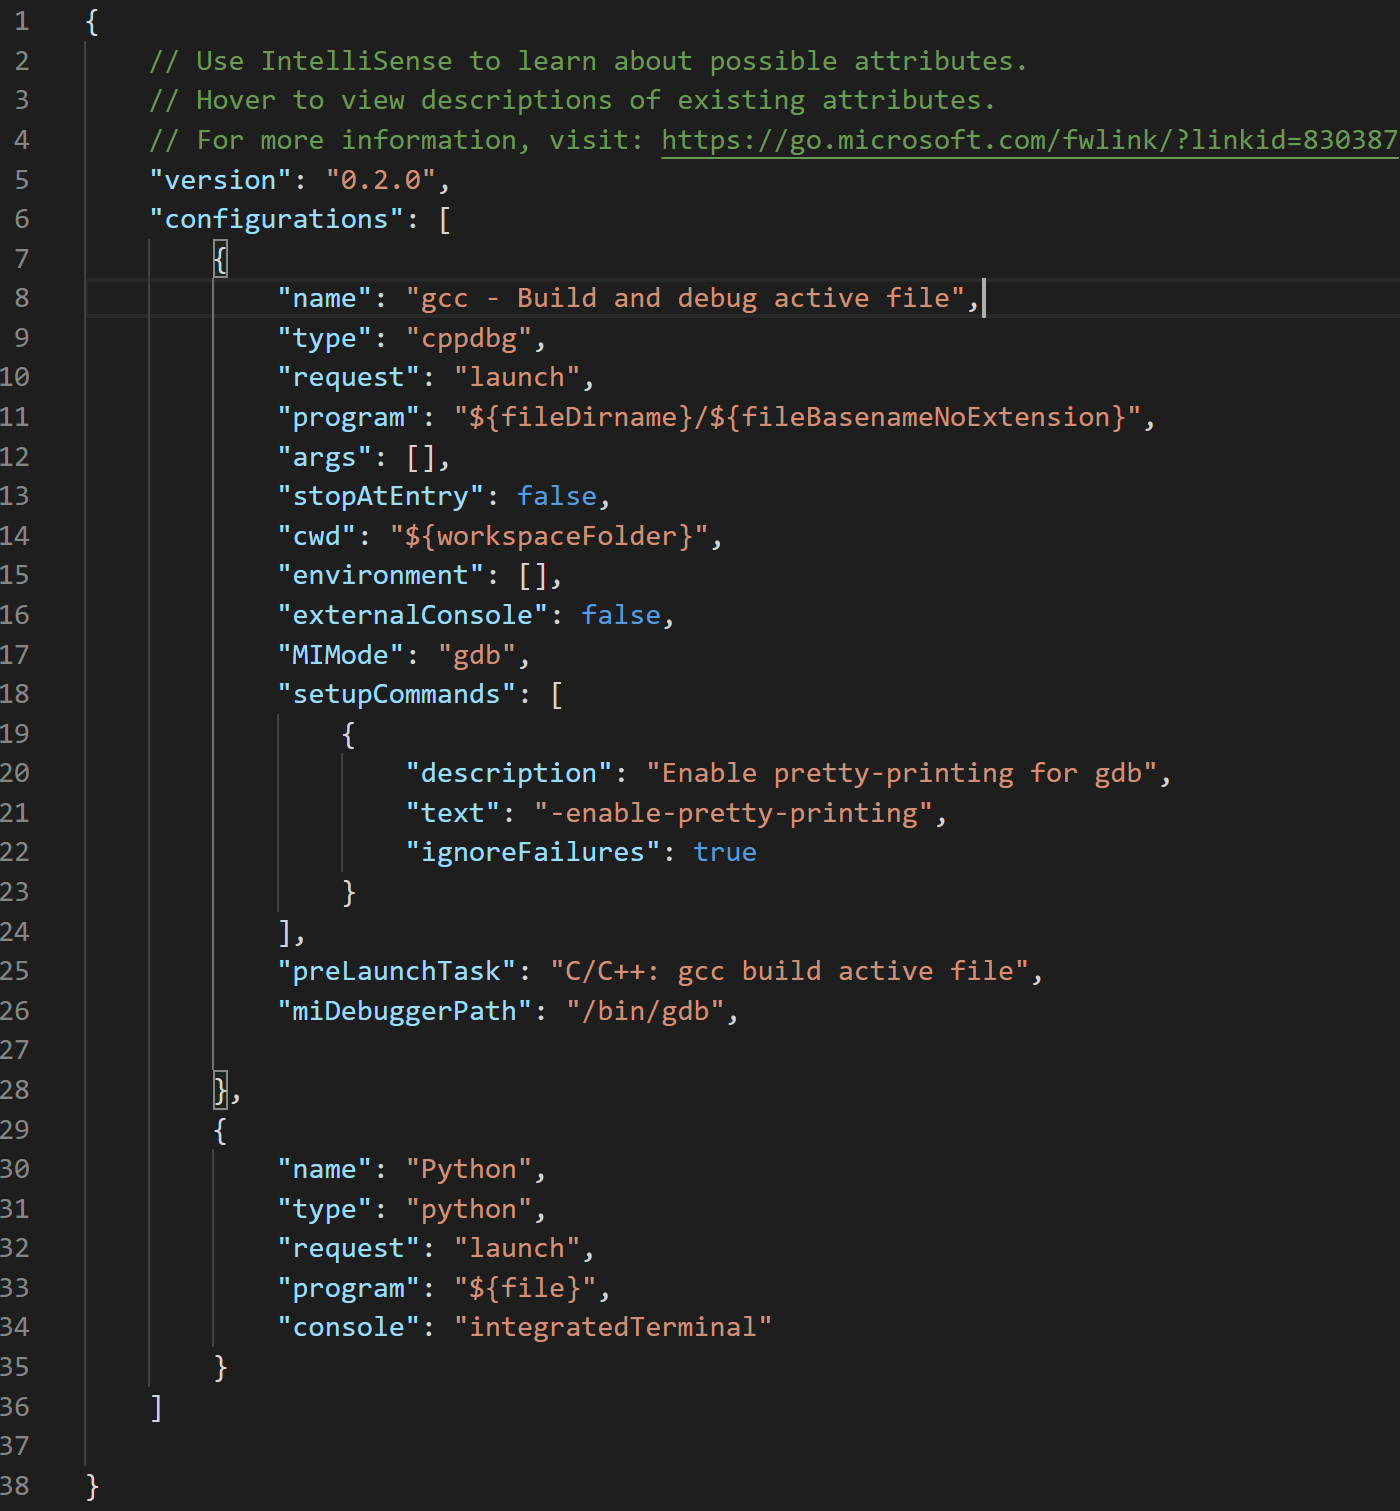Select the "integratedTerminal" console value

(613, 1326)
